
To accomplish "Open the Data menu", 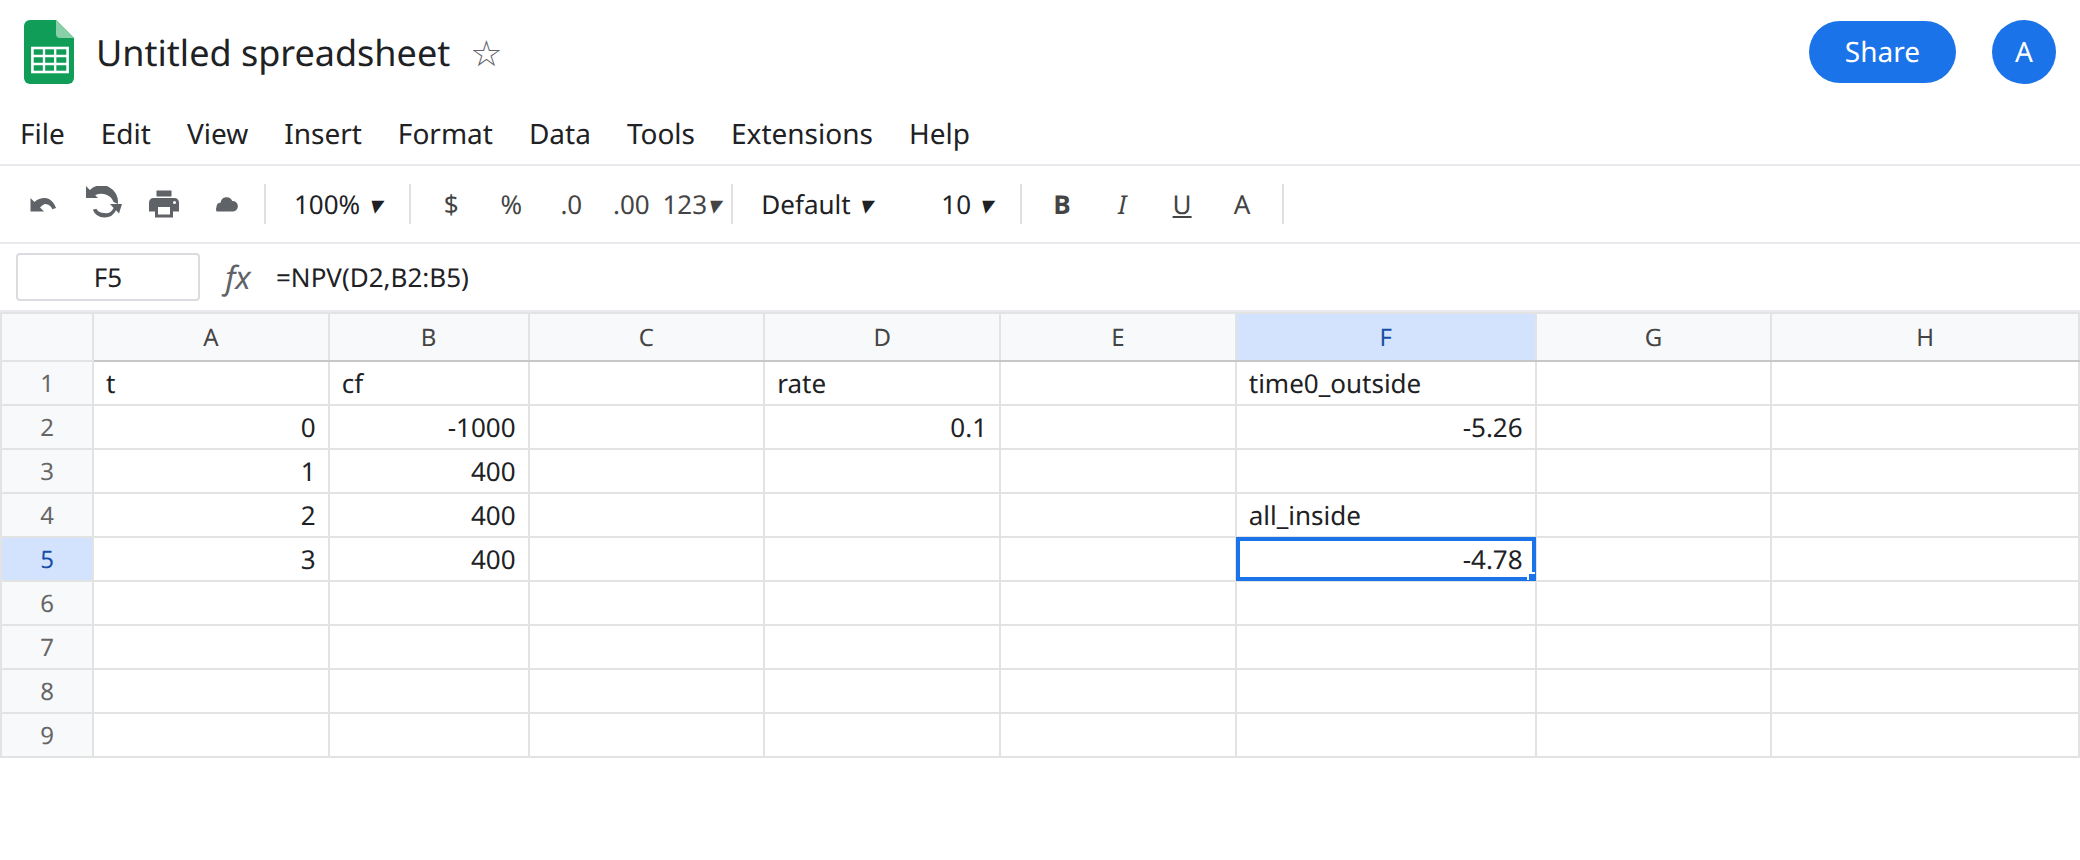I will point(560,134).
